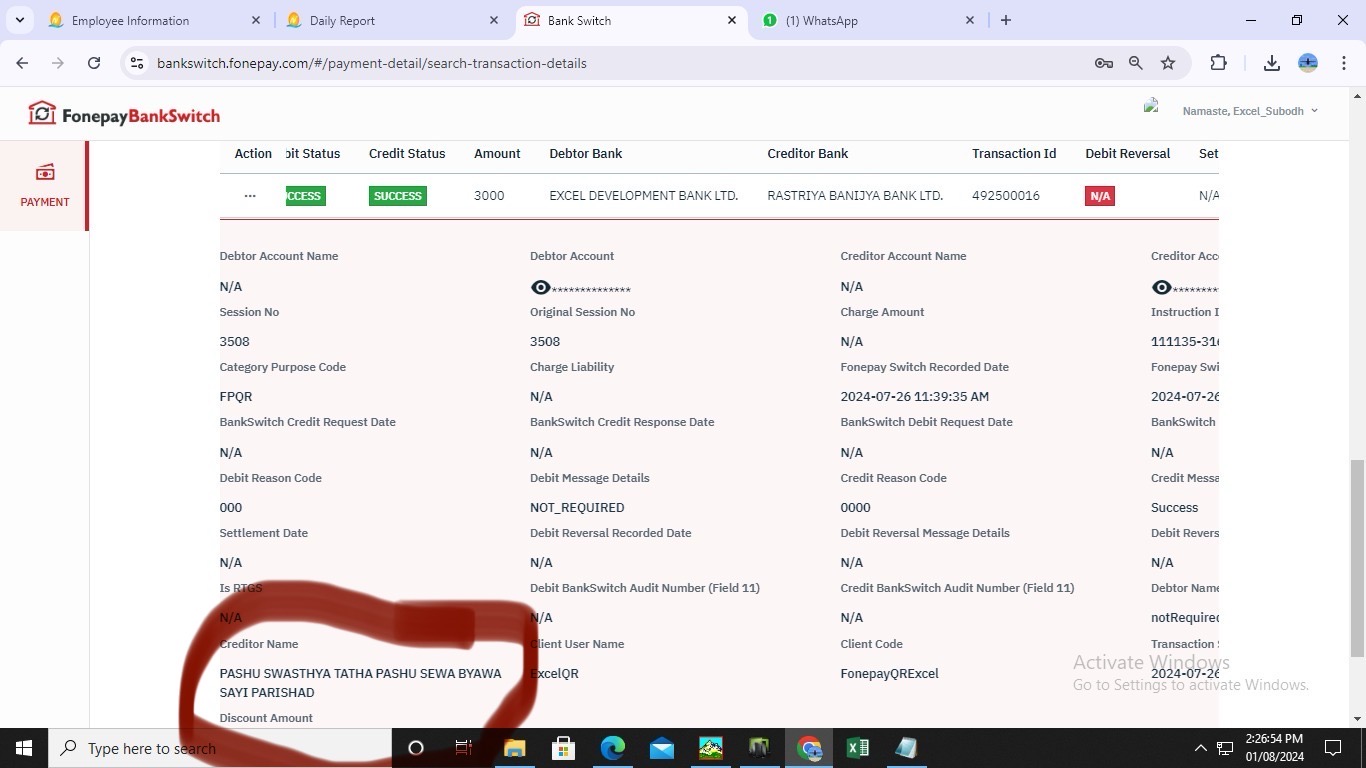Sort by the Creditor Bank column header

click(808, 154)
